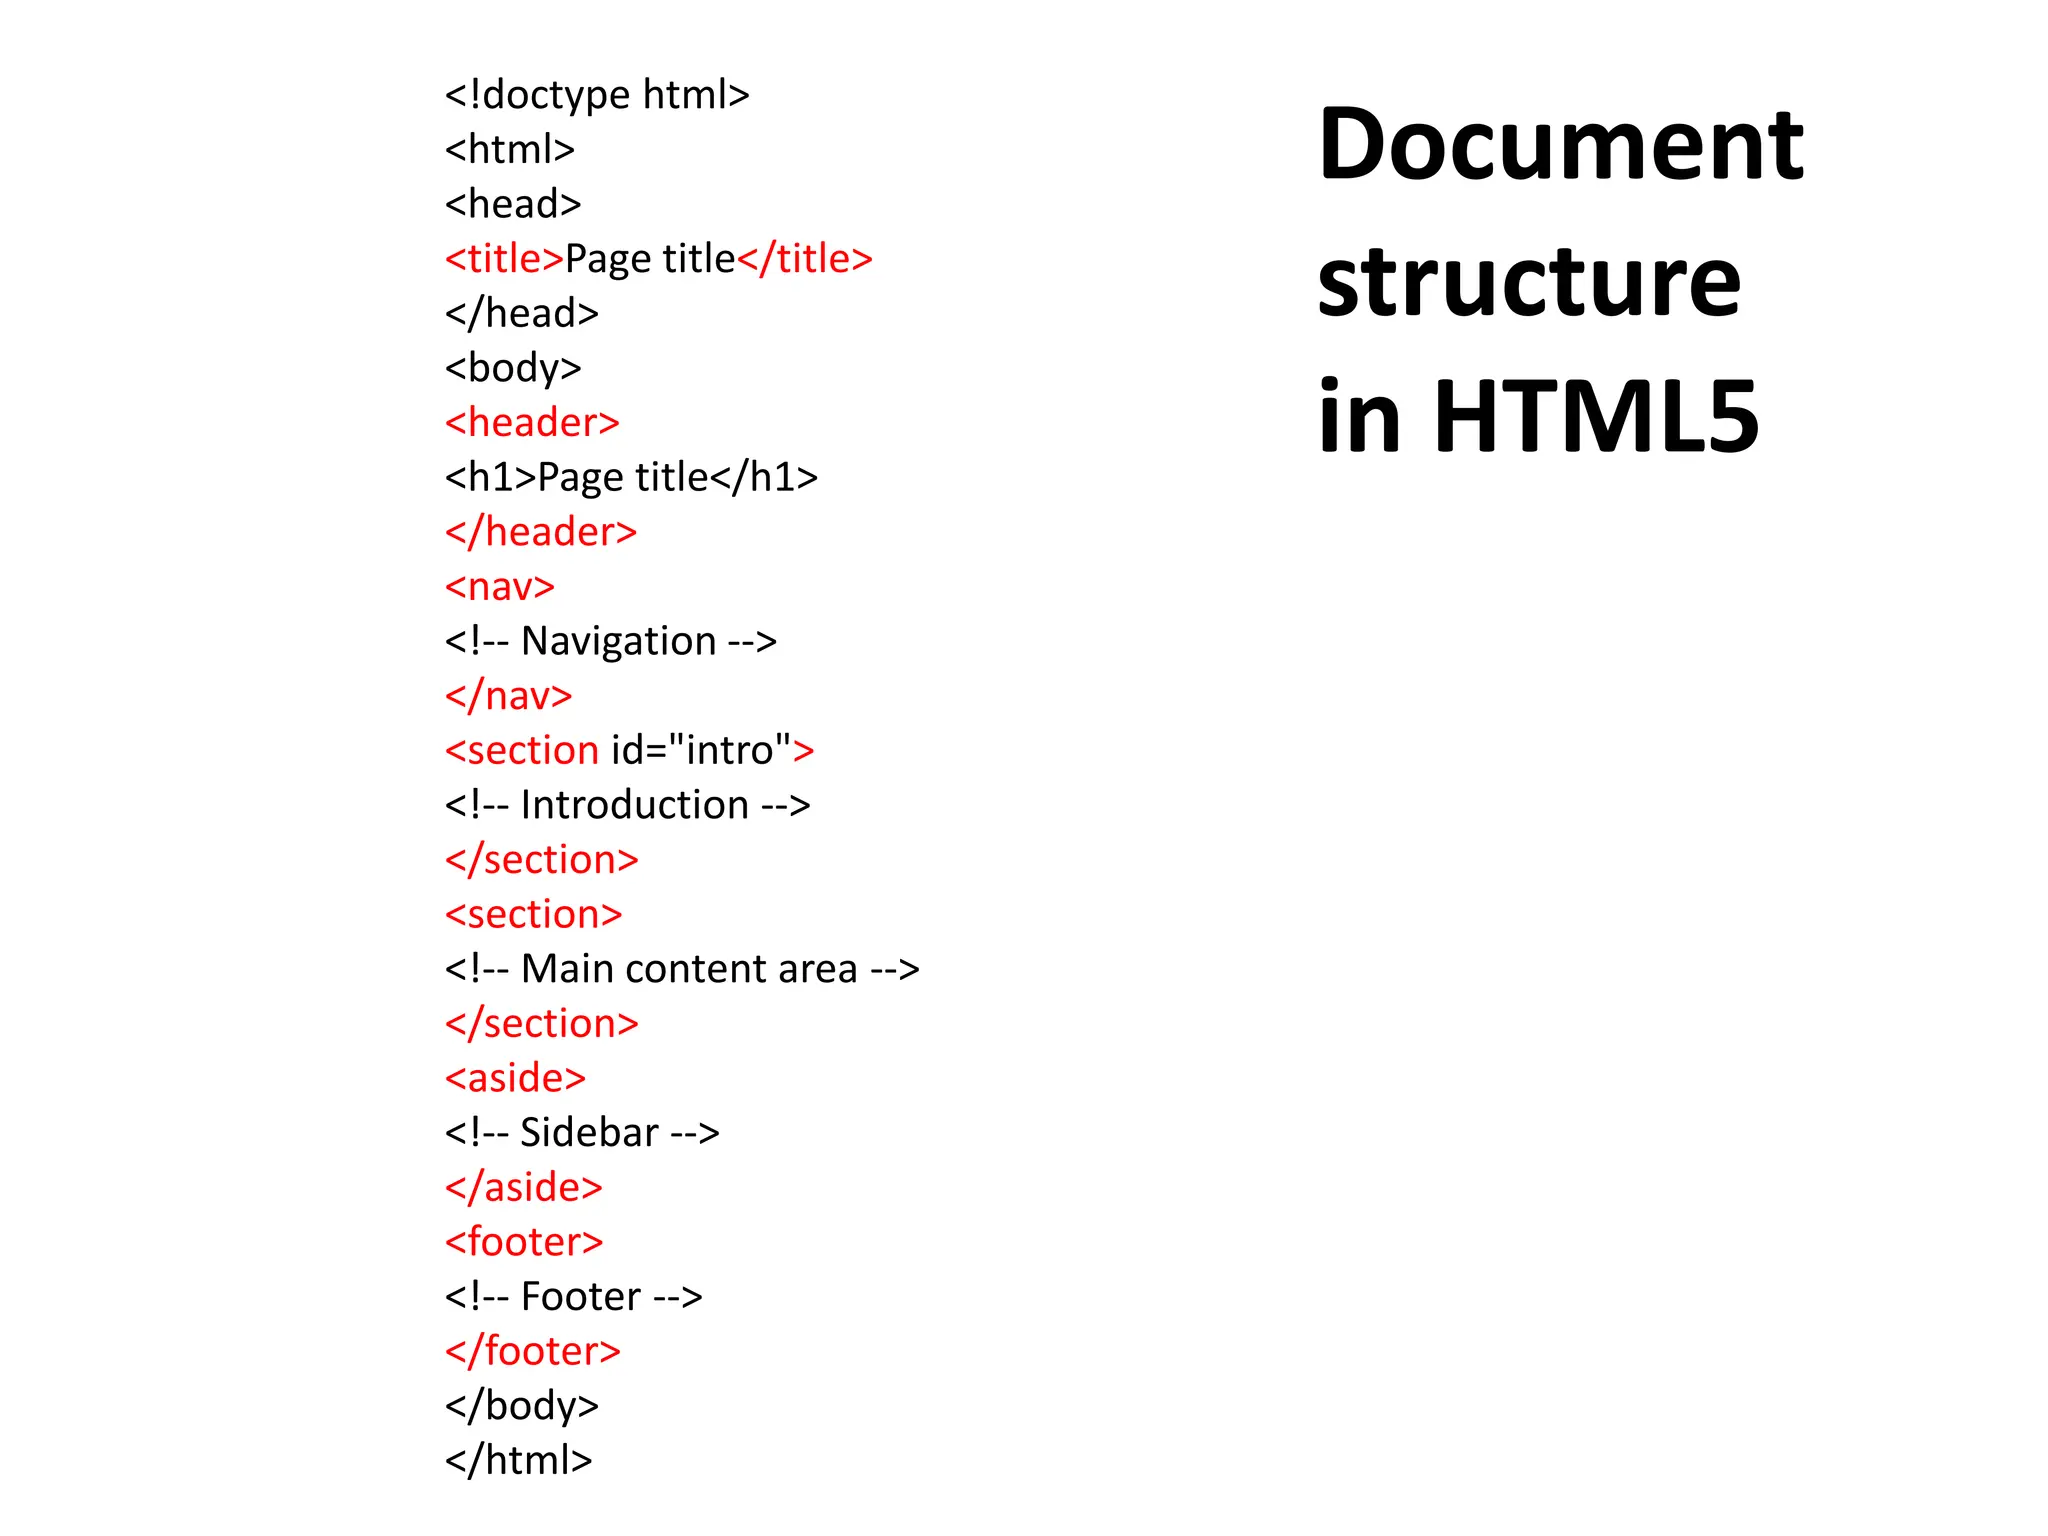Click the red "<title>Page title</title>" line

click(x=659, y=259)
